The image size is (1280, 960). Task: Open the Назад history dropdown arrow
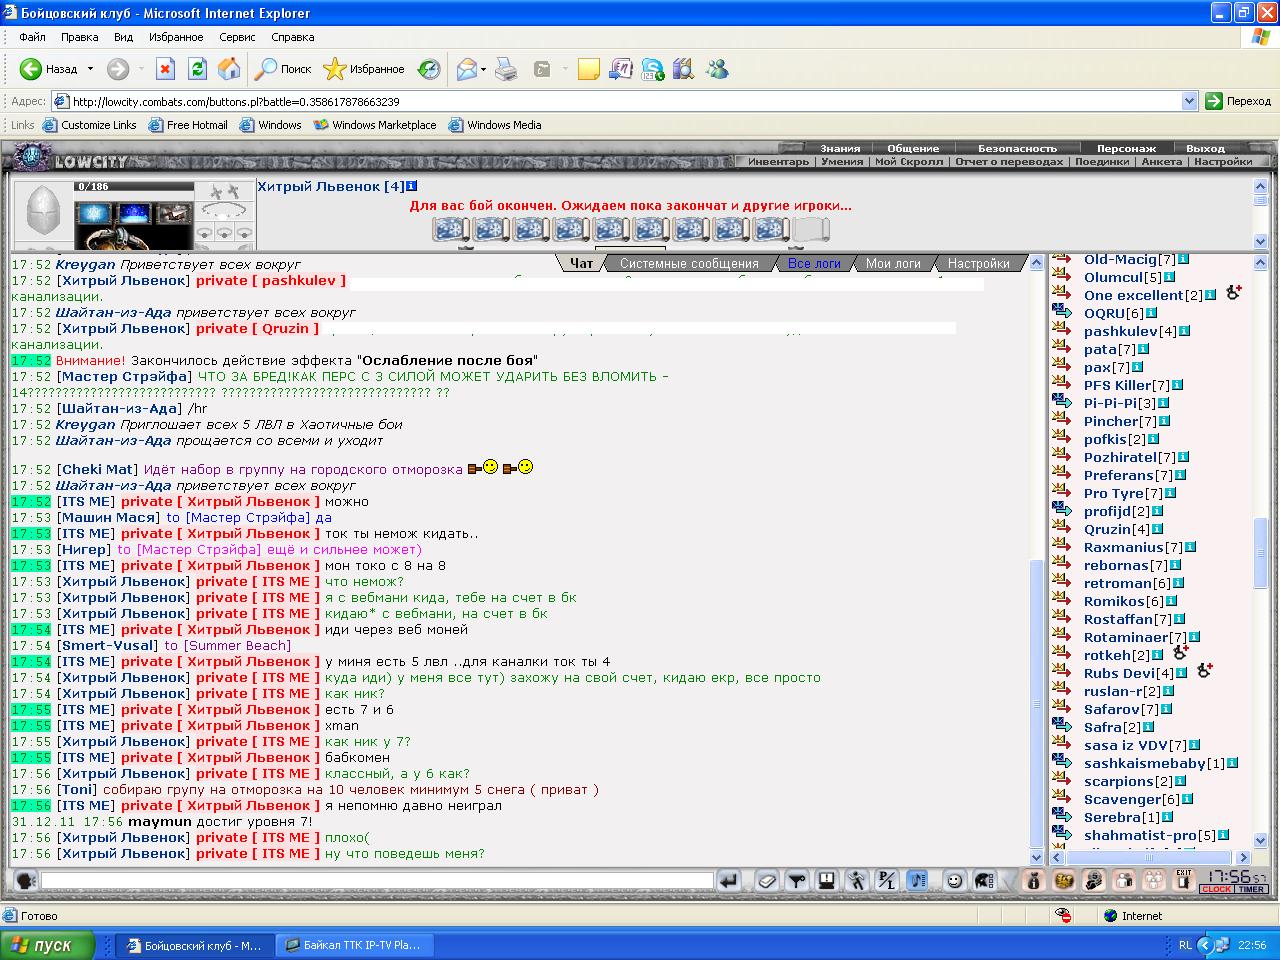click(x=90, y=69)
